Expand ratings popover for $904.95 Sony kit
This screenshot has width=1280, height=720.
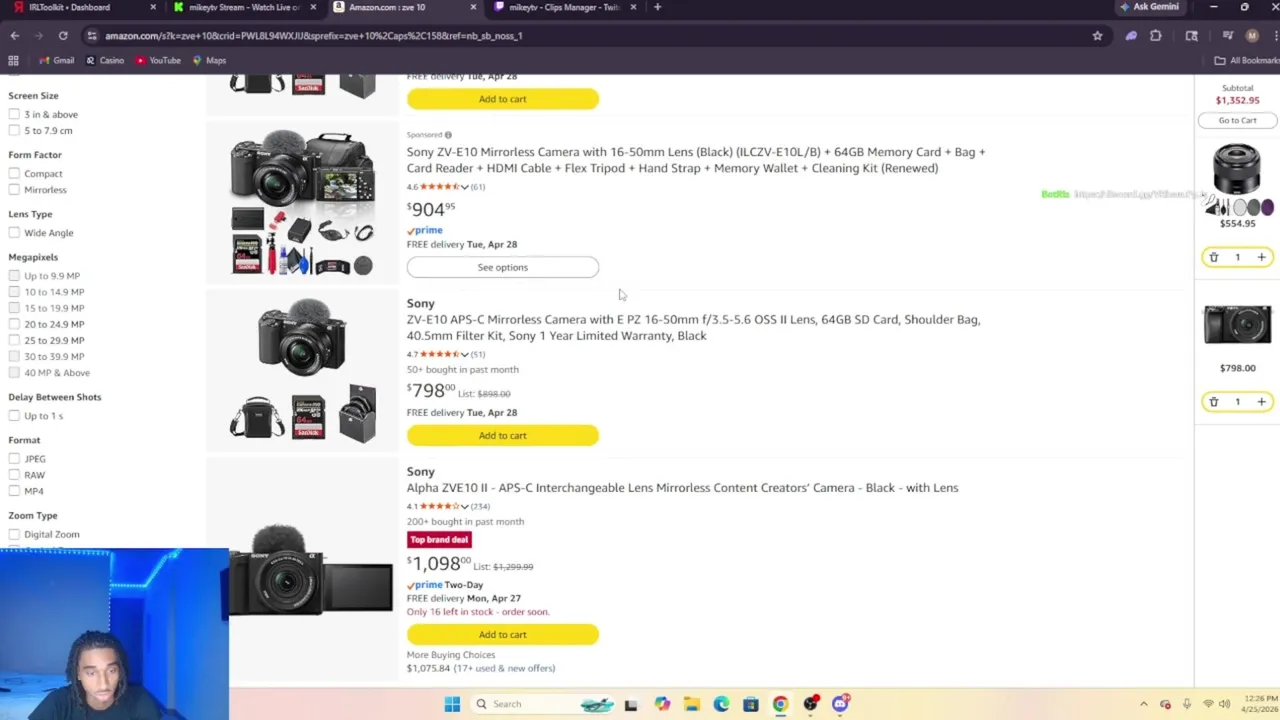point(464,187)
